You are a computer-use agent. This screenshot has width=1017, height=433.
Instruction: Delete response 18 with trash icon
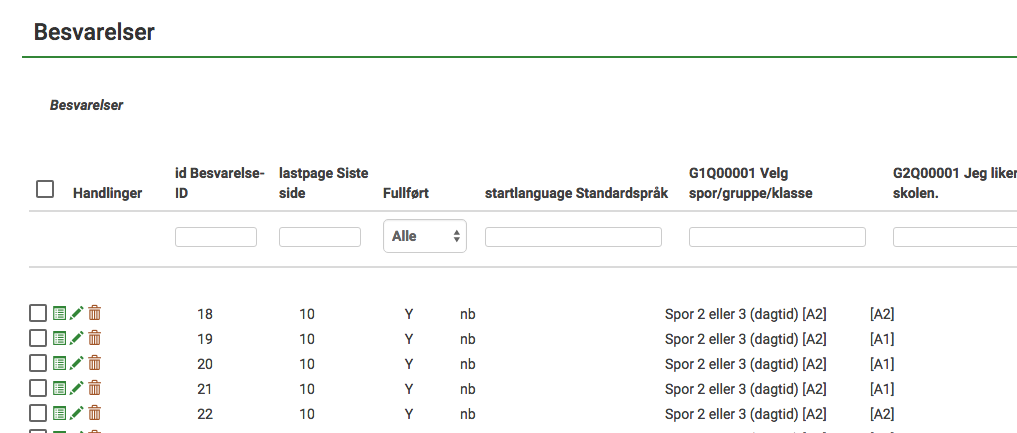94,313
